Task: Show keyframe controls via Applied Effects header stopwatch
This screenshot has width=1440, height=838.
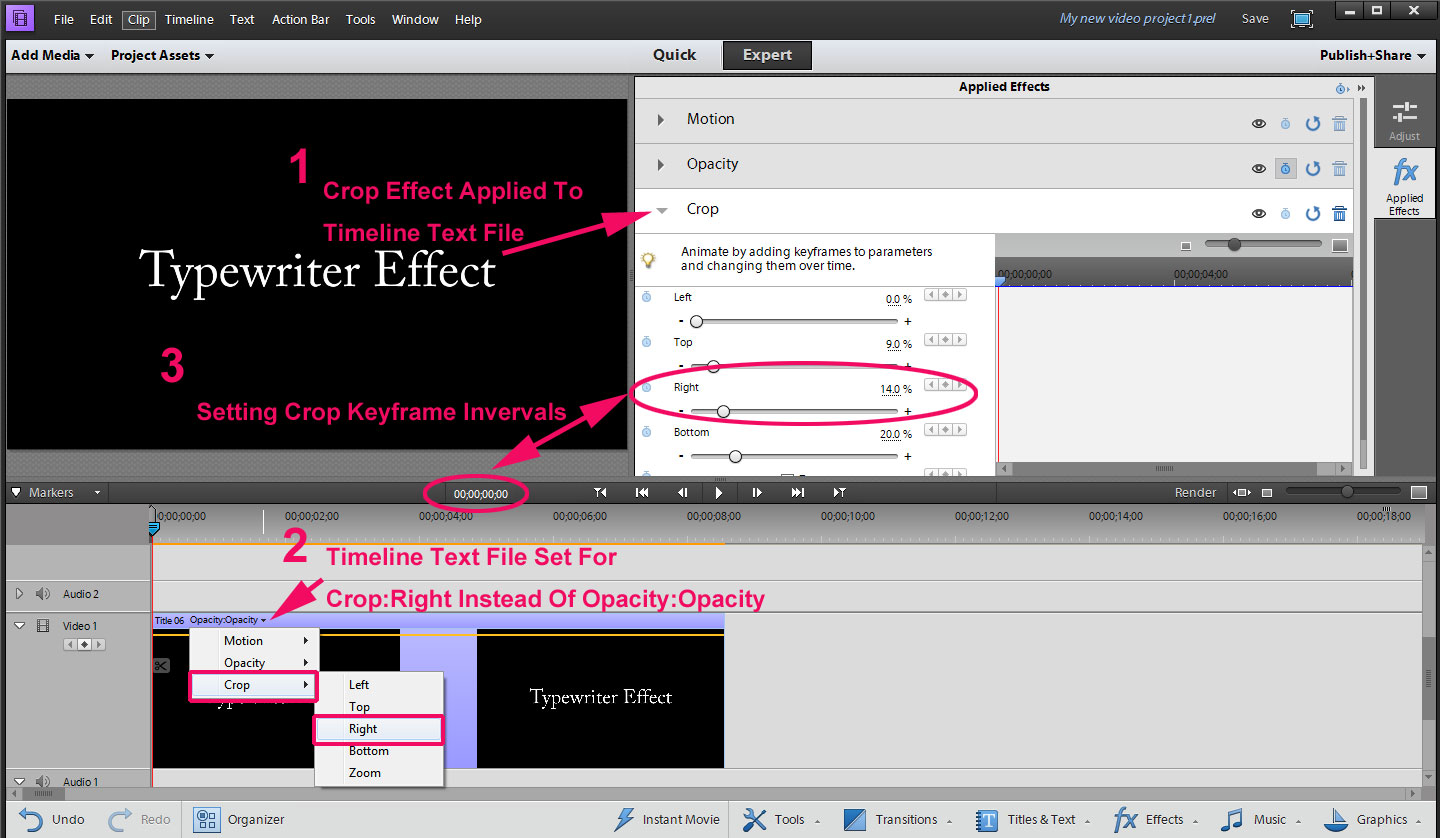Action: click(x=1341, y=88)
